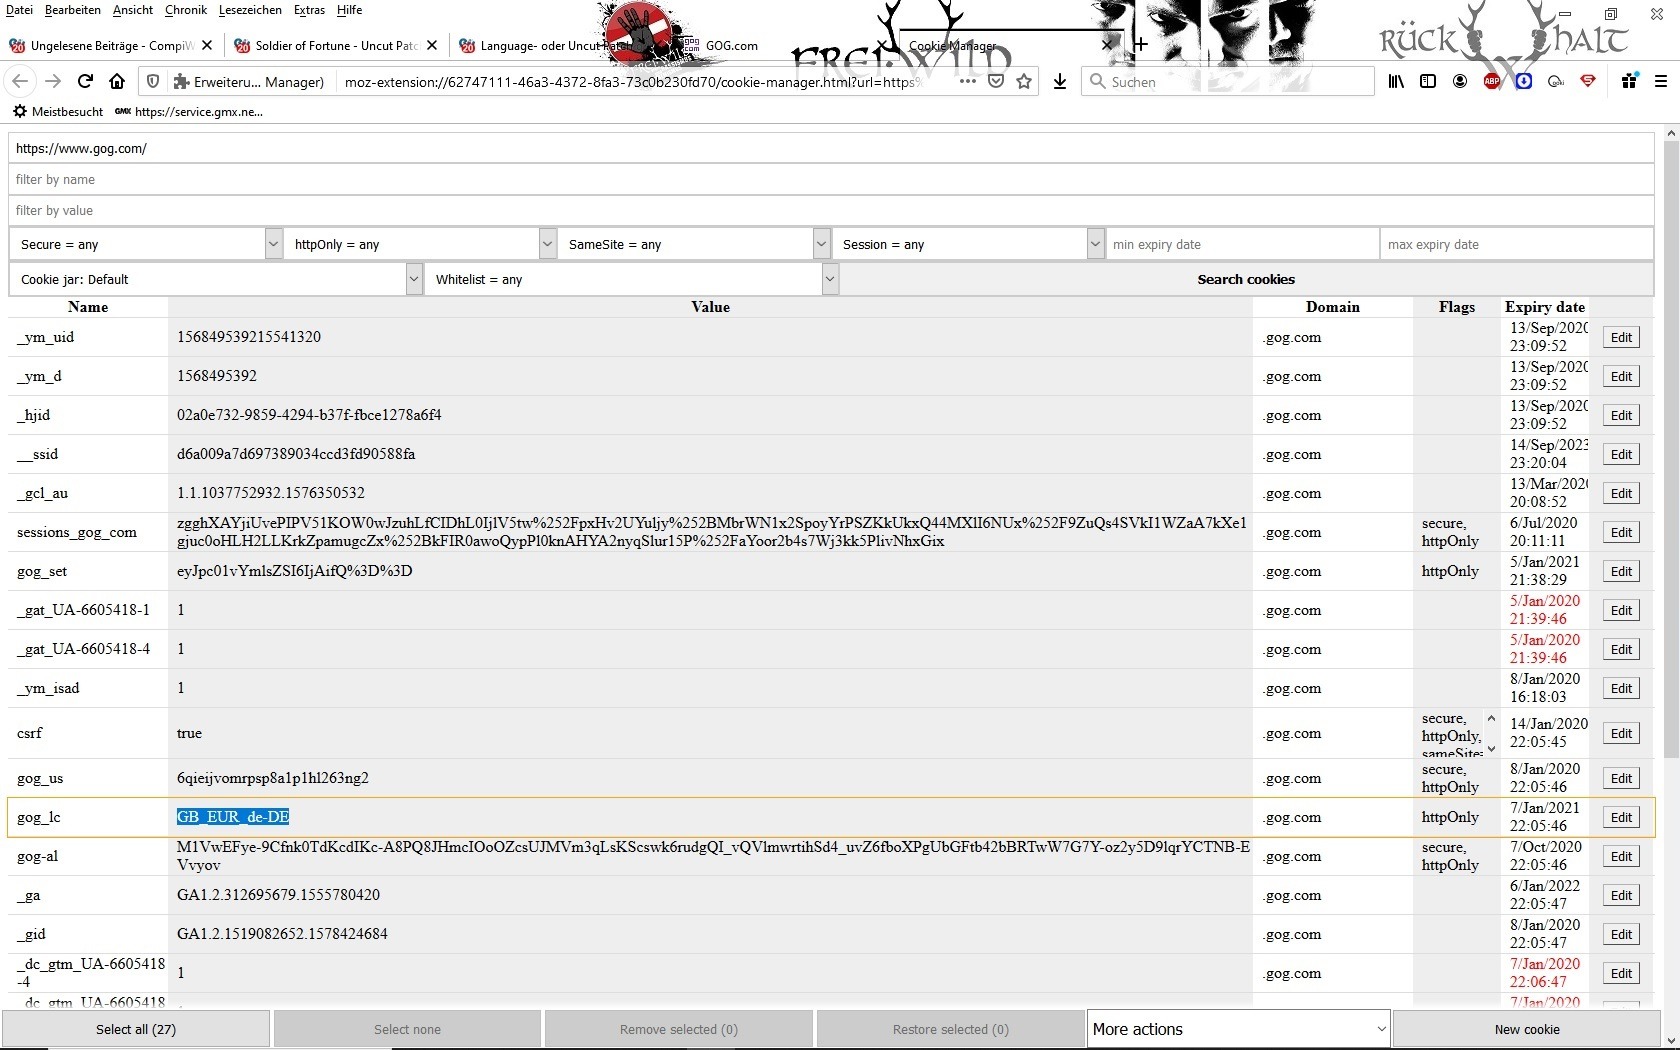Edit the gog-al cookie
This screenshot has width=1680, height=1050.
point(1621,856)
